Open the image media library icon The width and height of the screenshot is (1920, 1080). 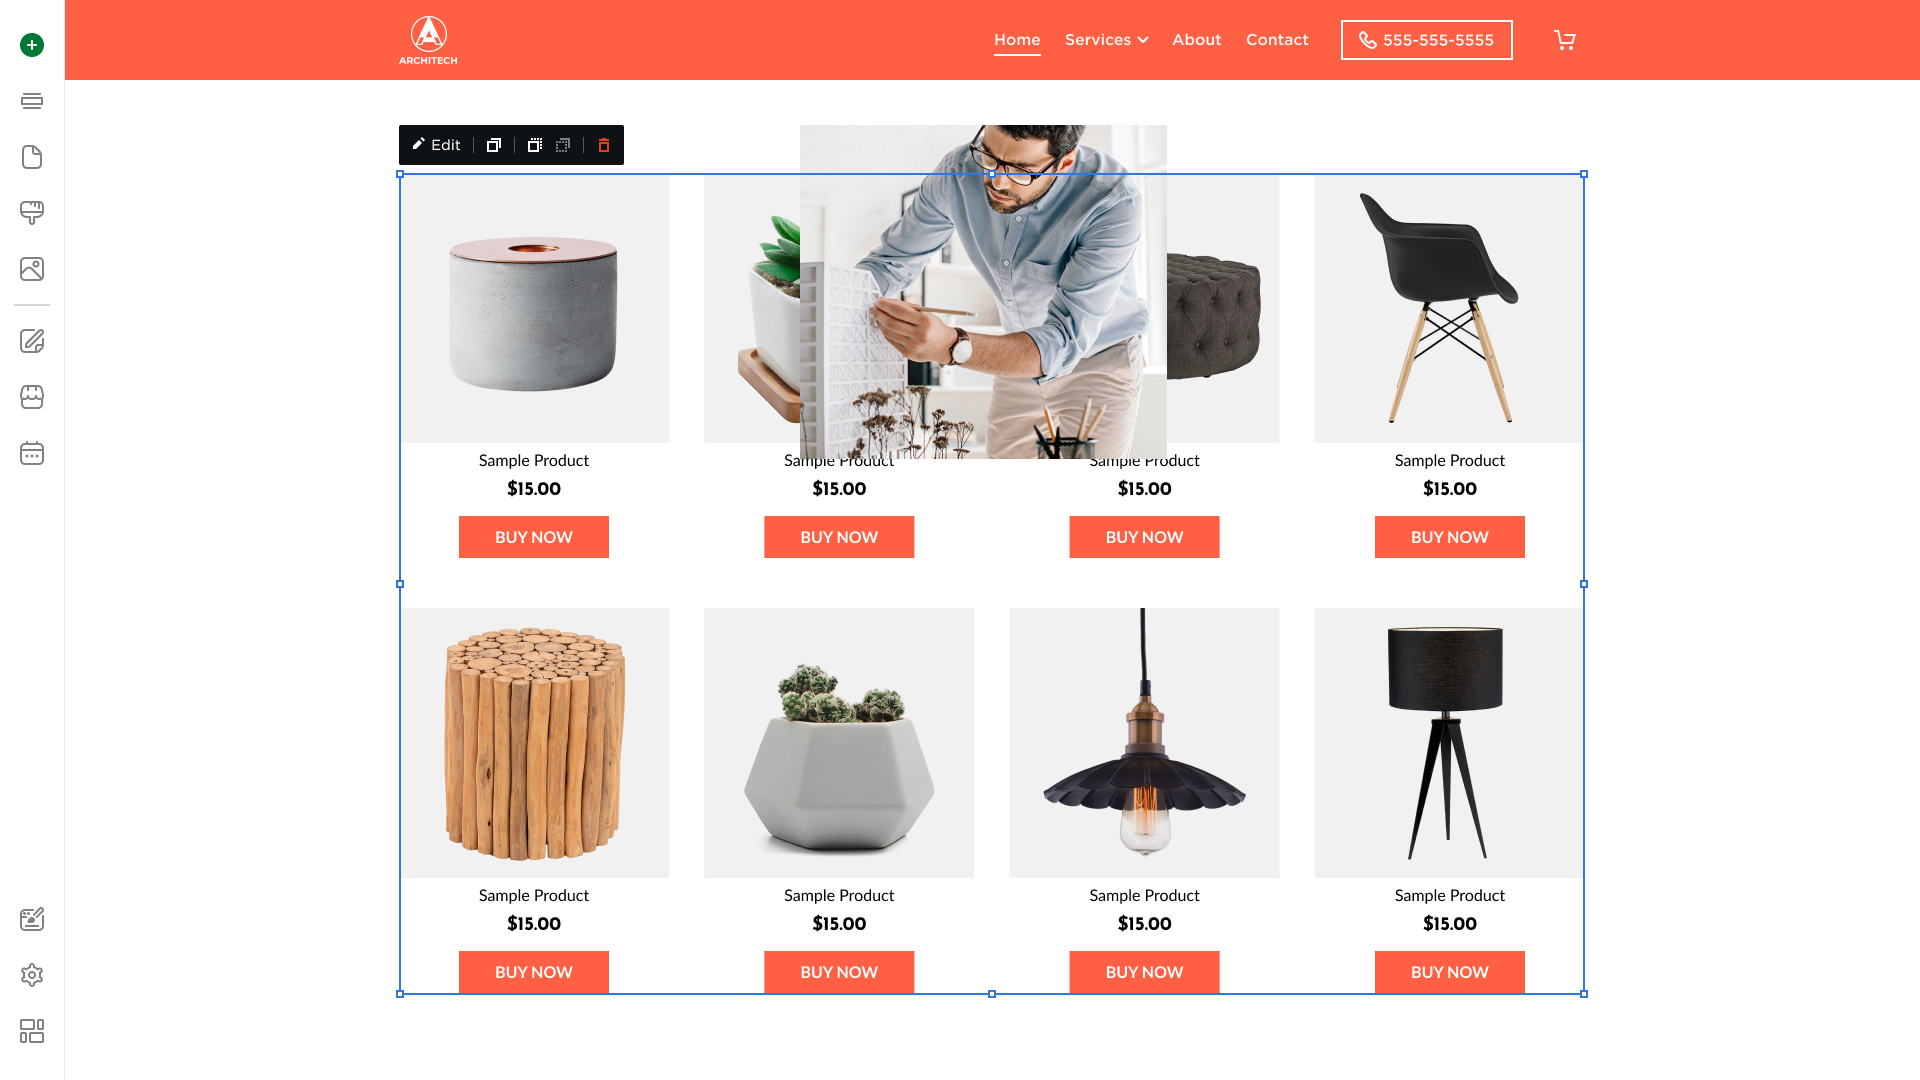[x=32, y=269]
